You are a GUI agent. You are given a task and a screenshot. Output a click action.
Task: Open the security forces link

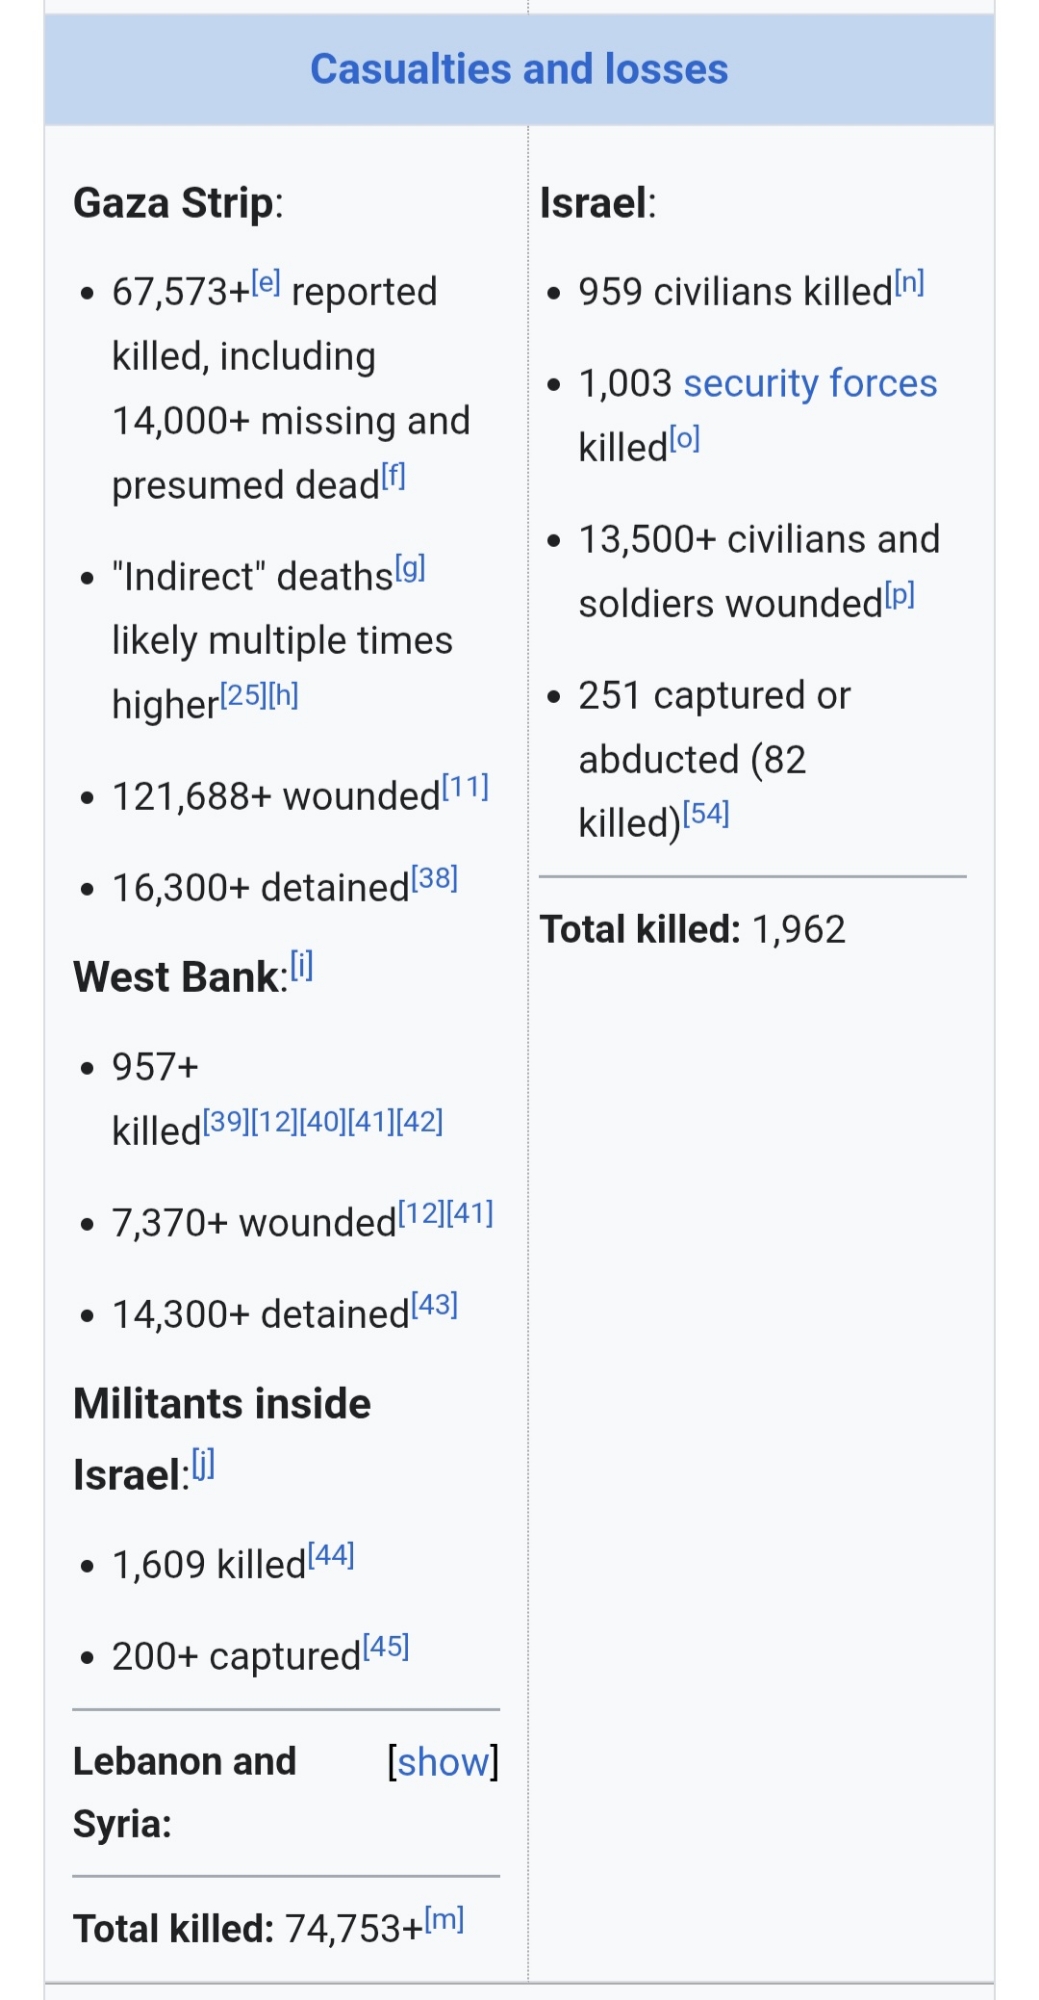coord(810,383)
